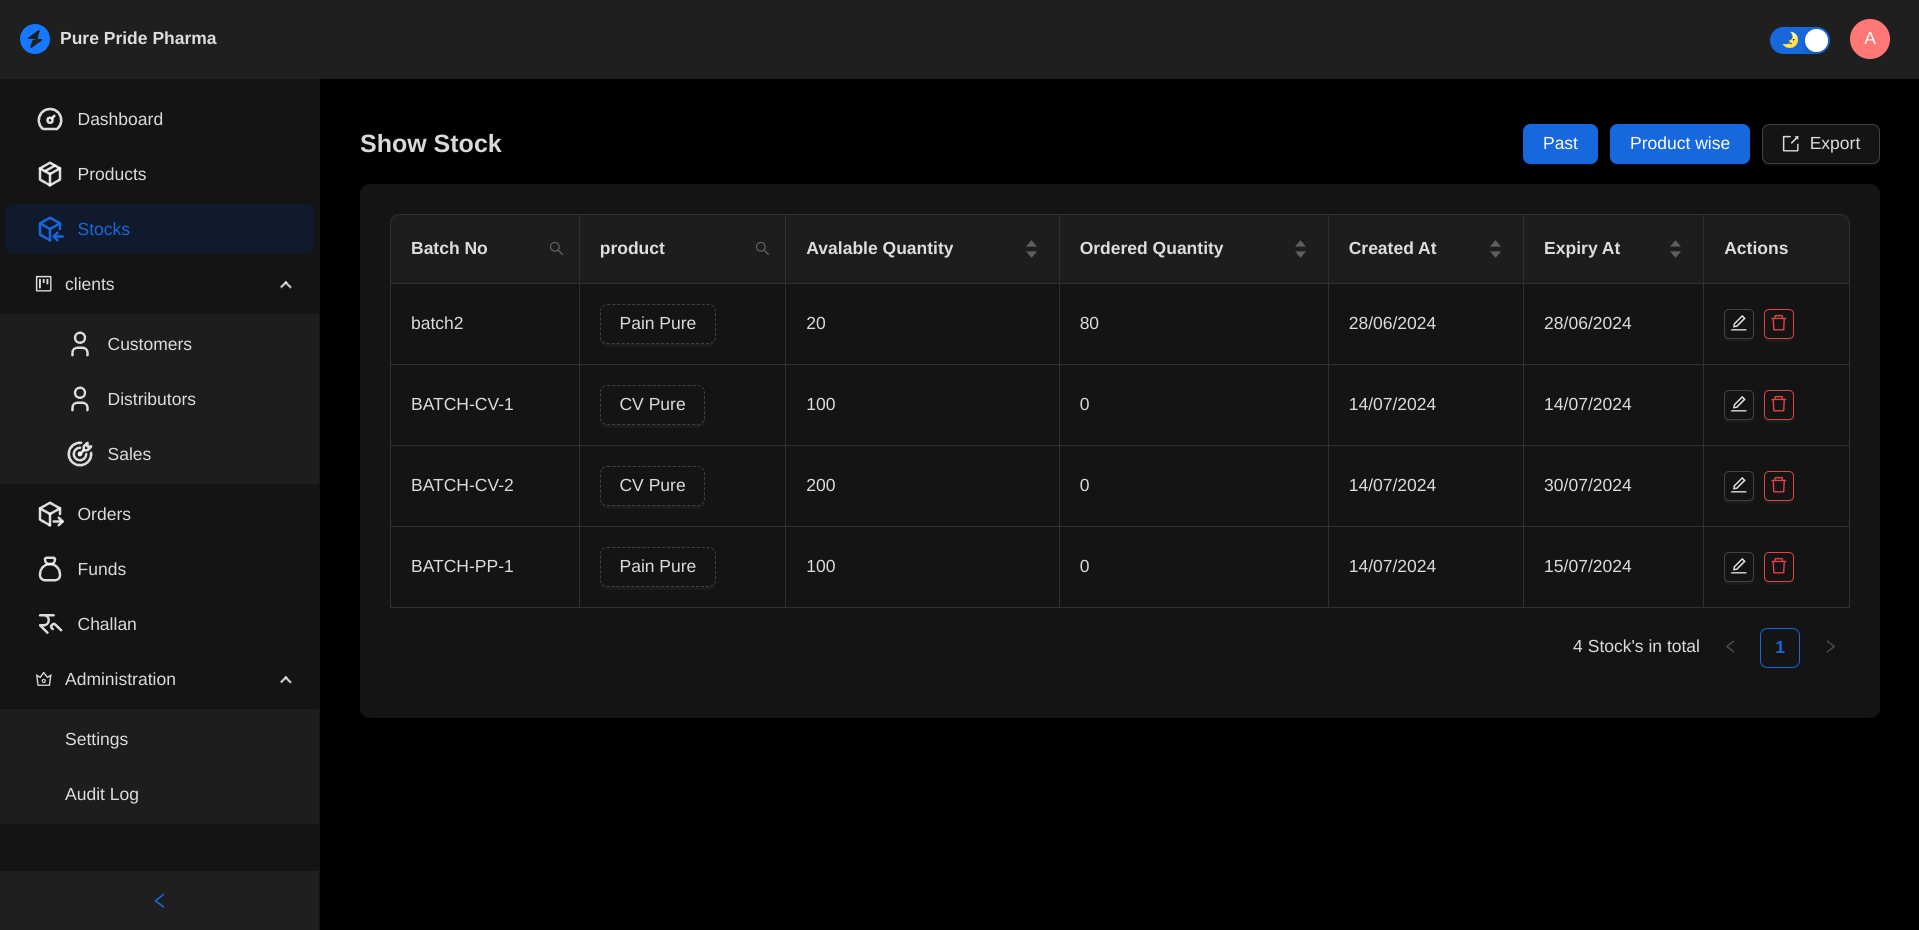The image size is (1919, 930).
Task: Select page 1 in pagination
Action: [x=1779, y=648]
